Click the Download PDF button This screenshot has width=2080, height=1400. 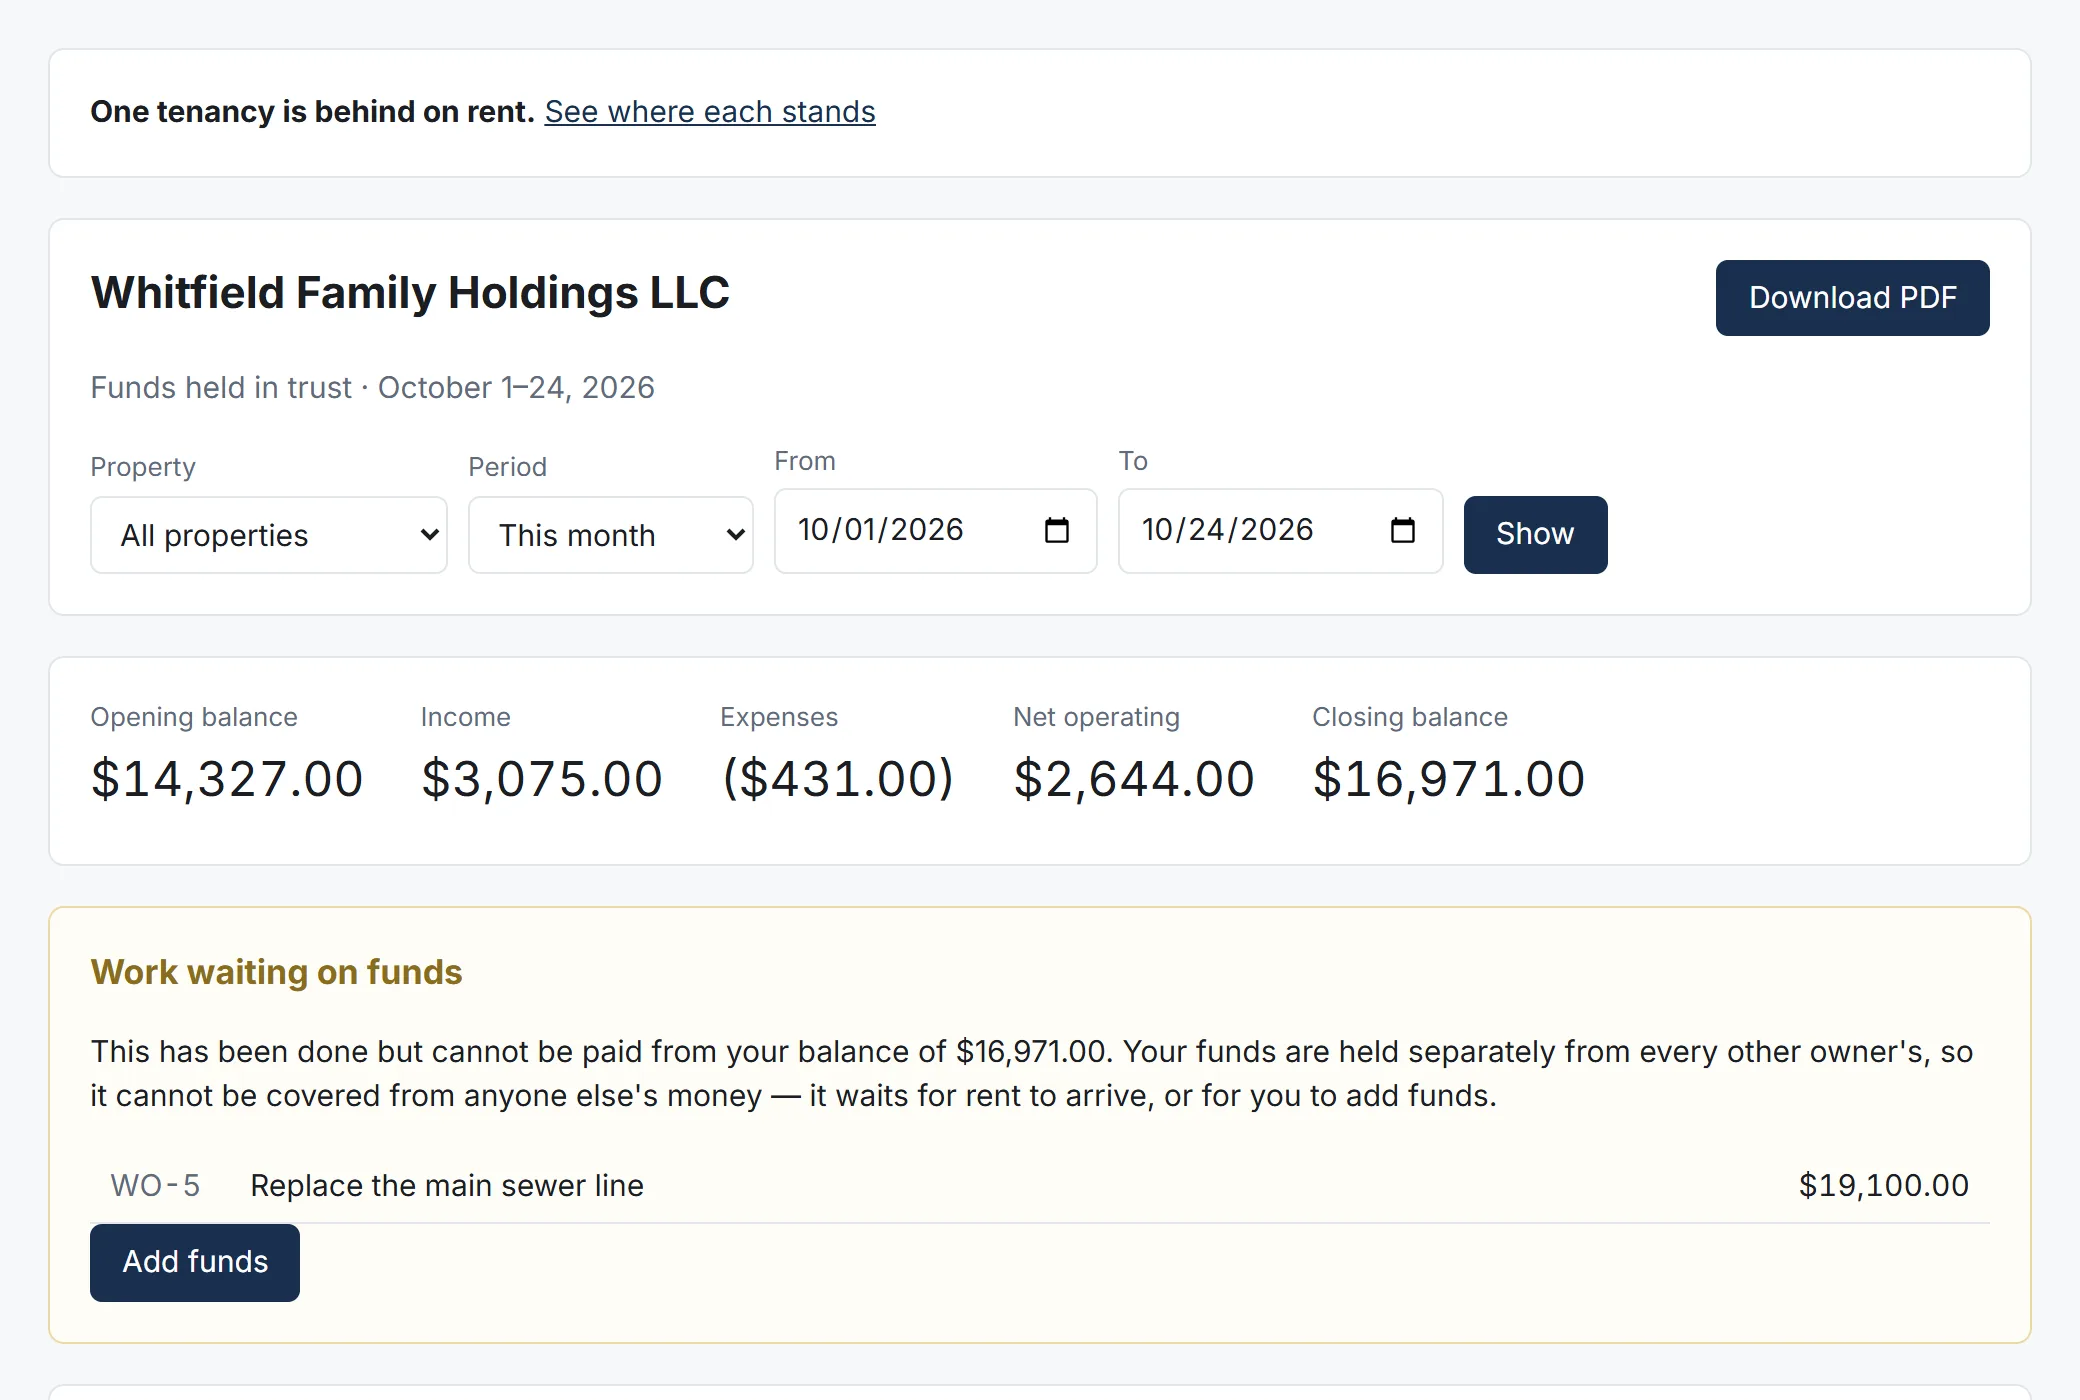coord(1852,298)
